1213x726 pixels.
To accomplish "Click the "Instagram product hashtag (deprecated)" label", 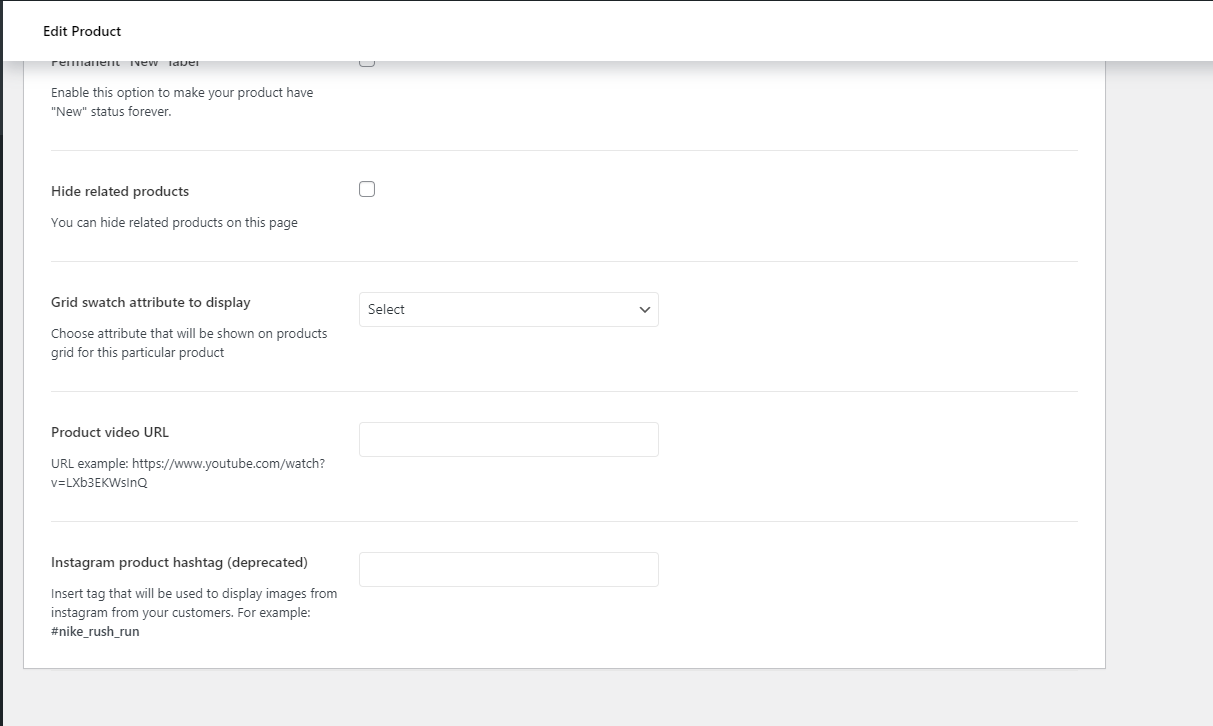I will point(179,562).
